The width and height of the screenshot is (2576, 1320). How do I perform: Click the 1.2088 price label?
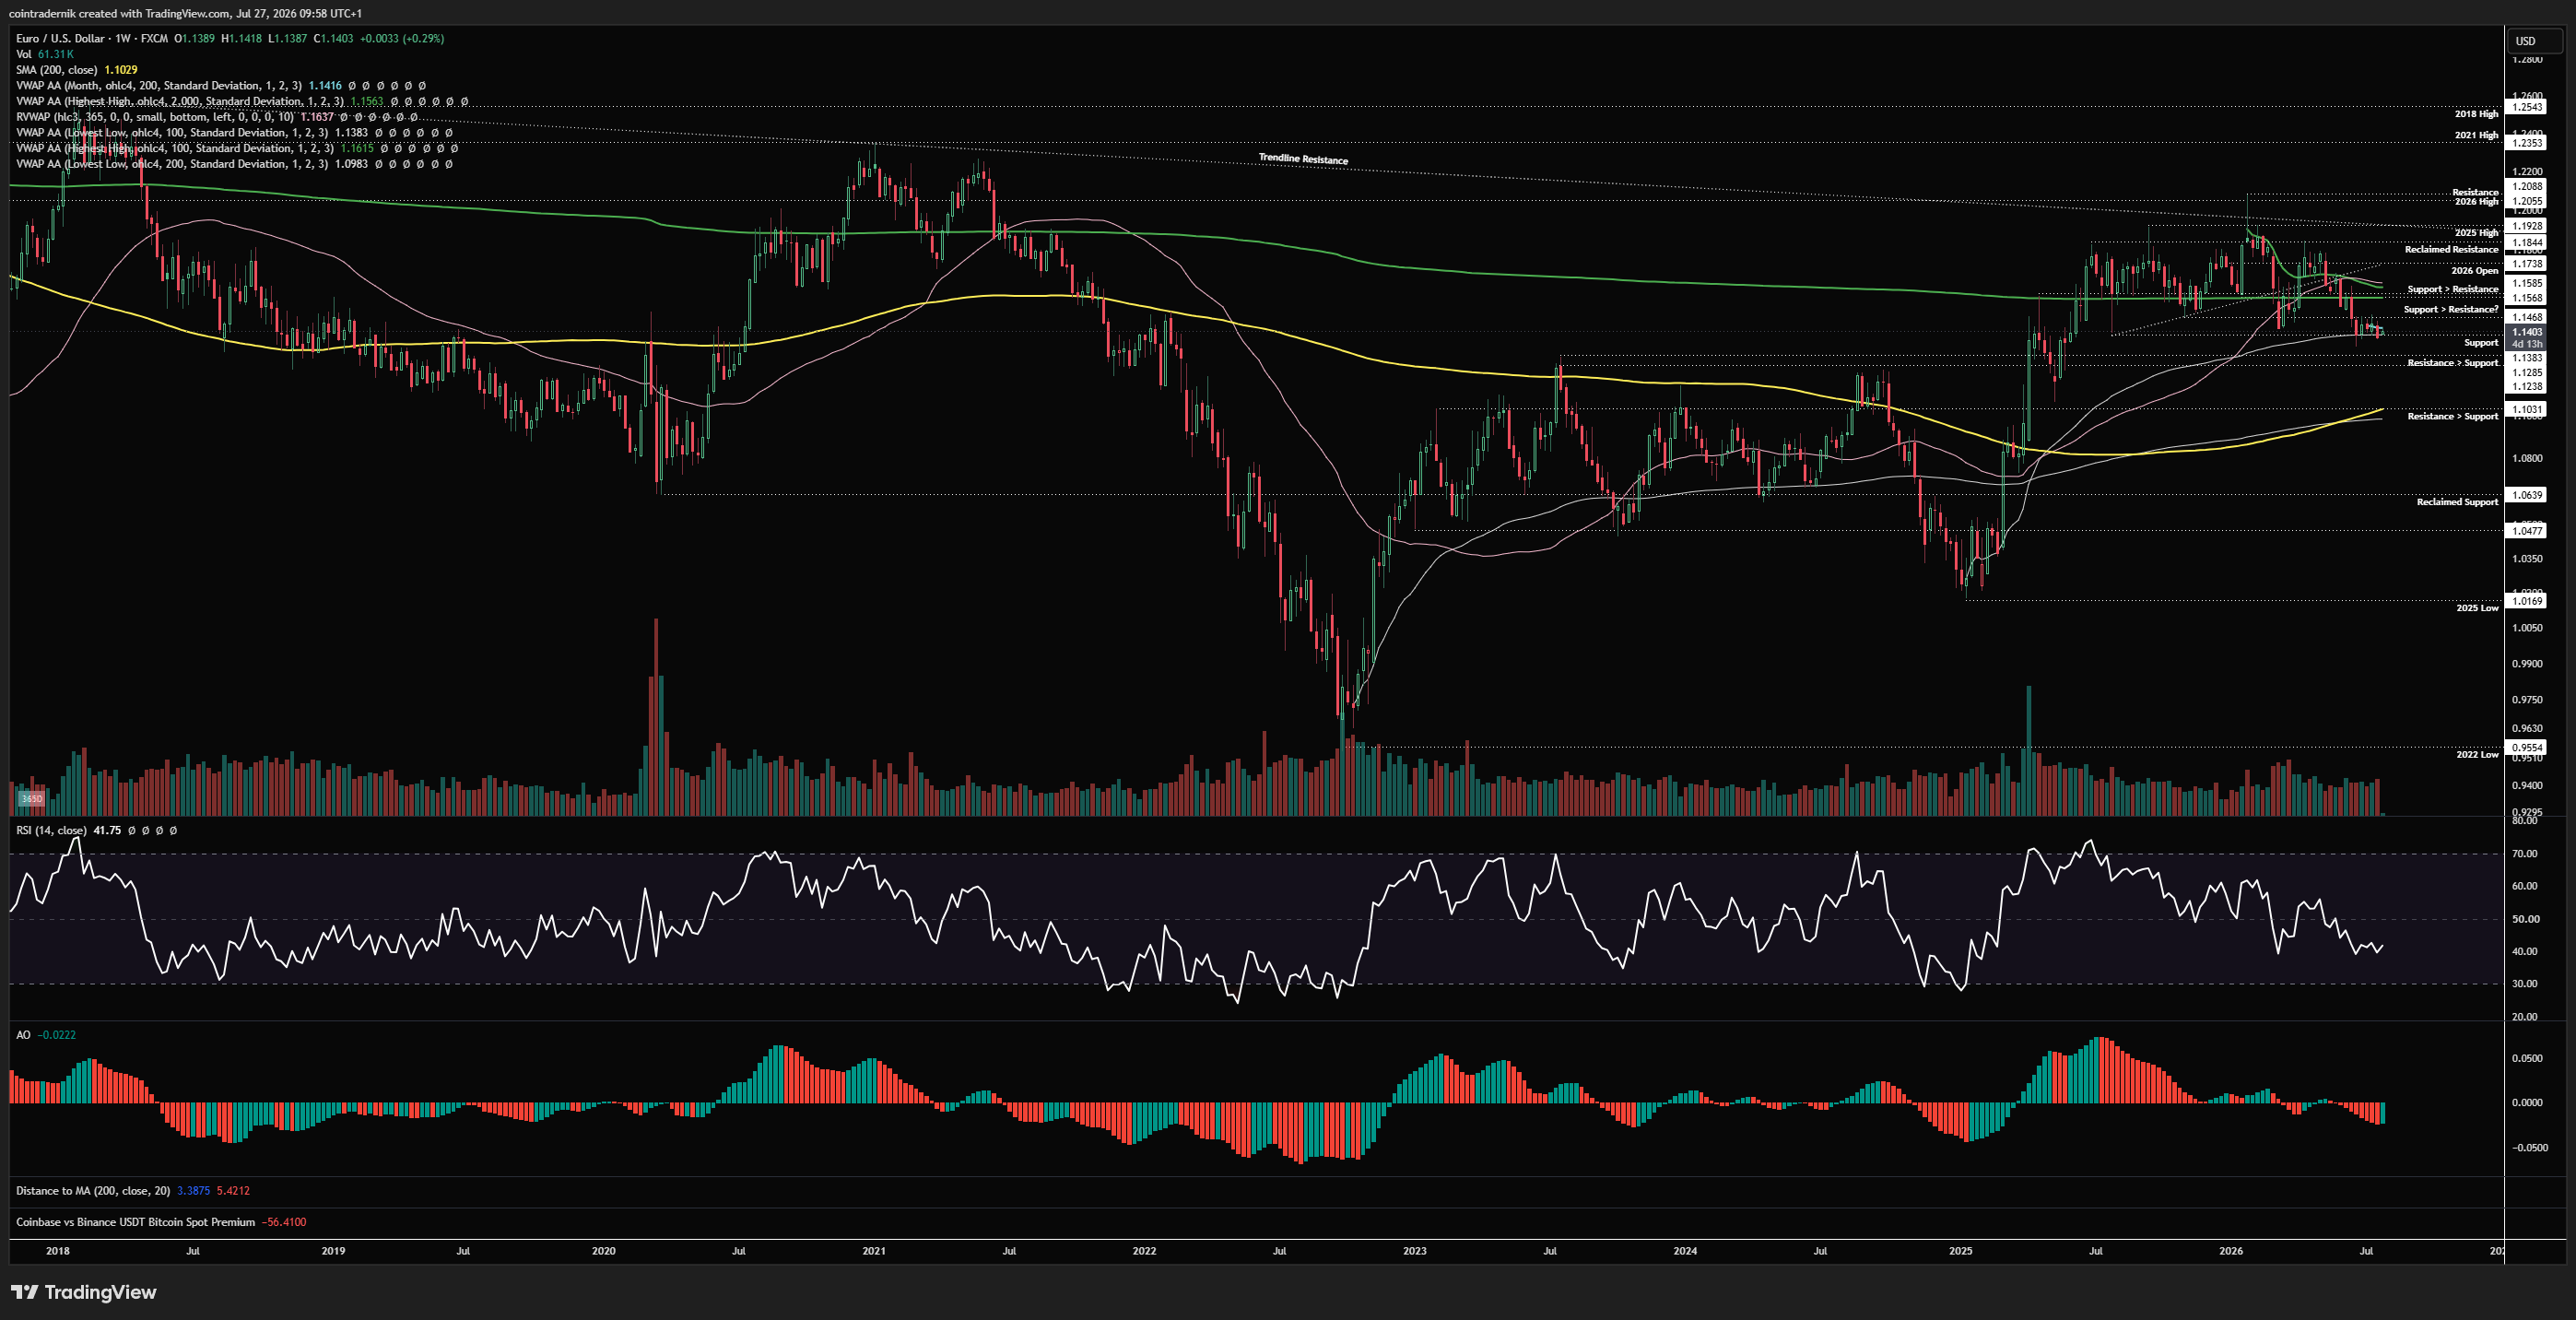pos(2527,186)
